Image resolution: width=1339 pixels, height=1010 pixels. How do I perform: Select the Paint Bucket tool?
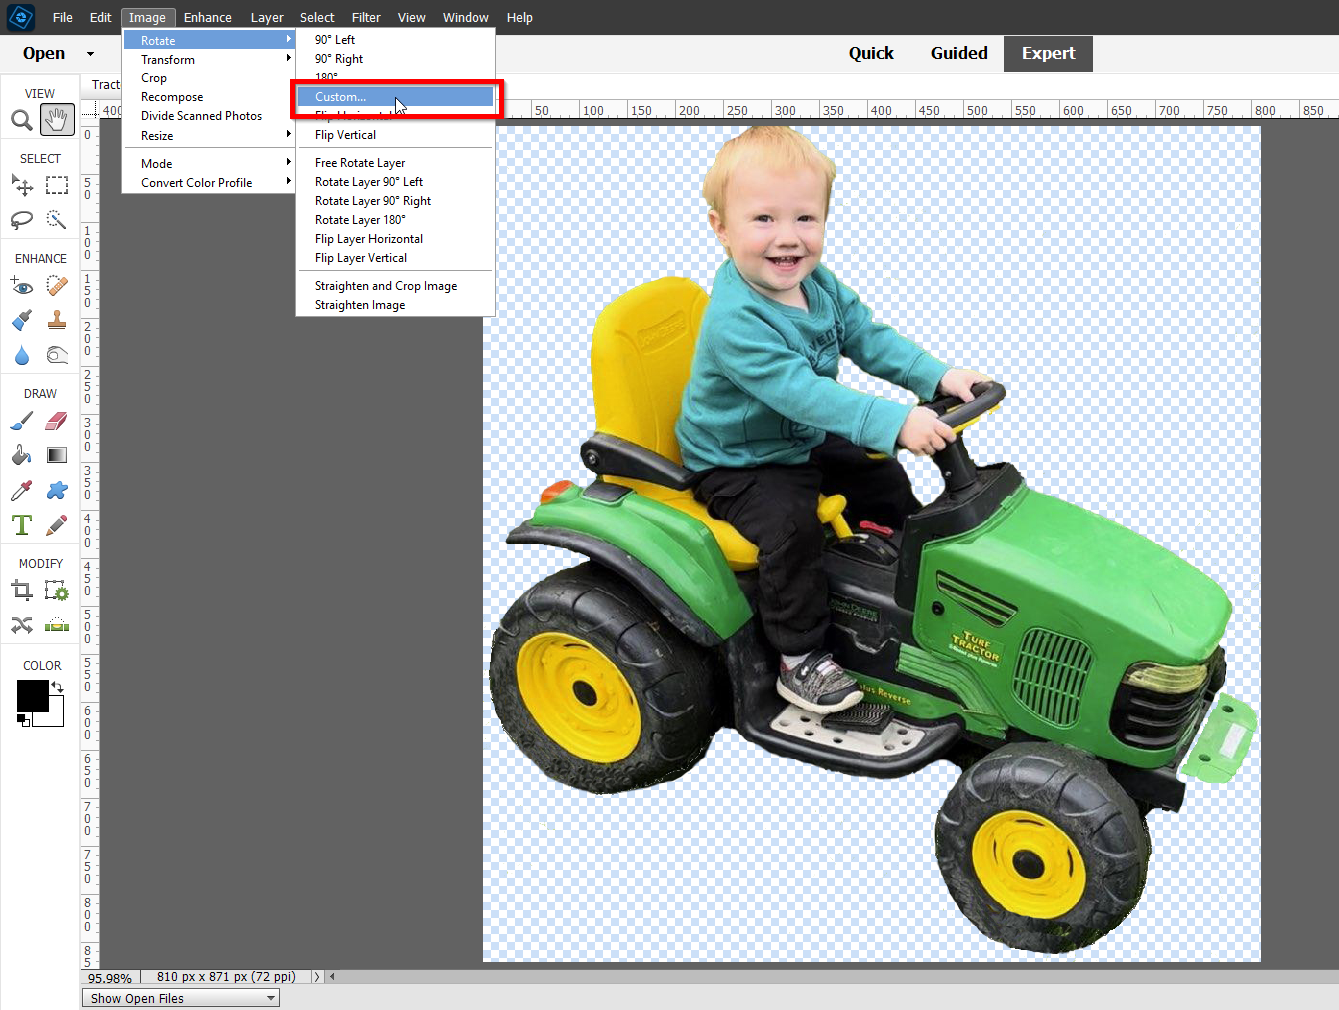(x=21, y=455)
